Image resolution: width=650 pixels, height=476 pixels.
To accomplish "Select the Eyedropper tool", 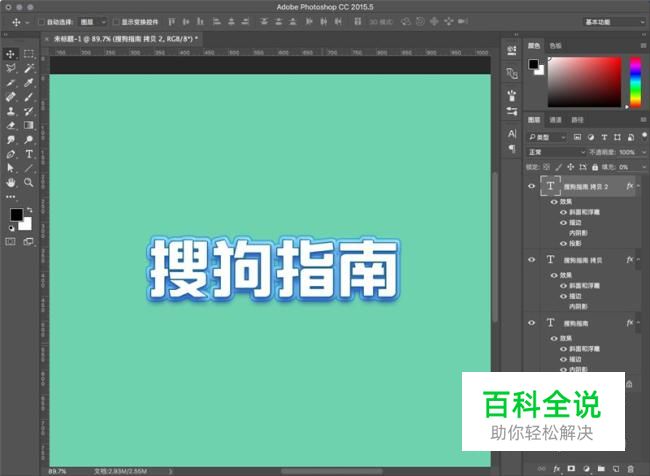I will point(29,83).
